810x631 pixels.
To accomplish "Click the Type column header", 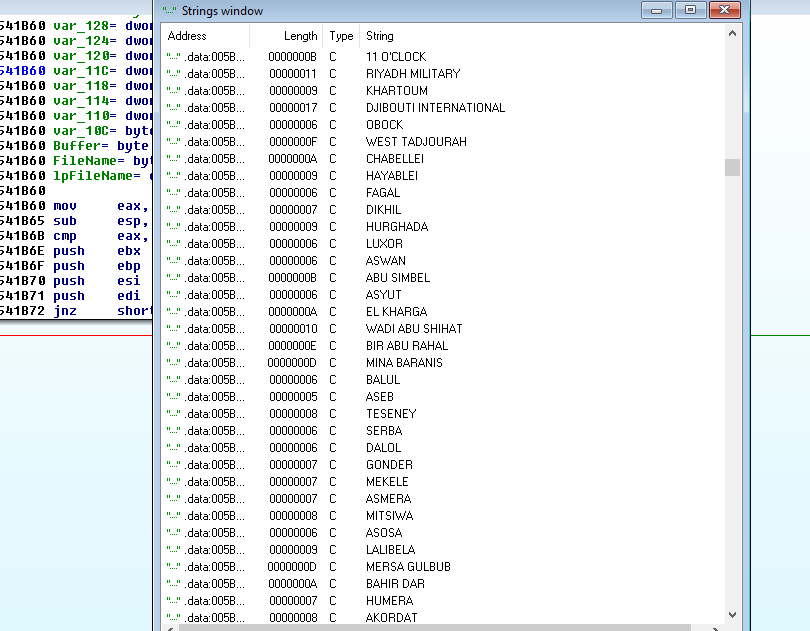I will point(341,36).
